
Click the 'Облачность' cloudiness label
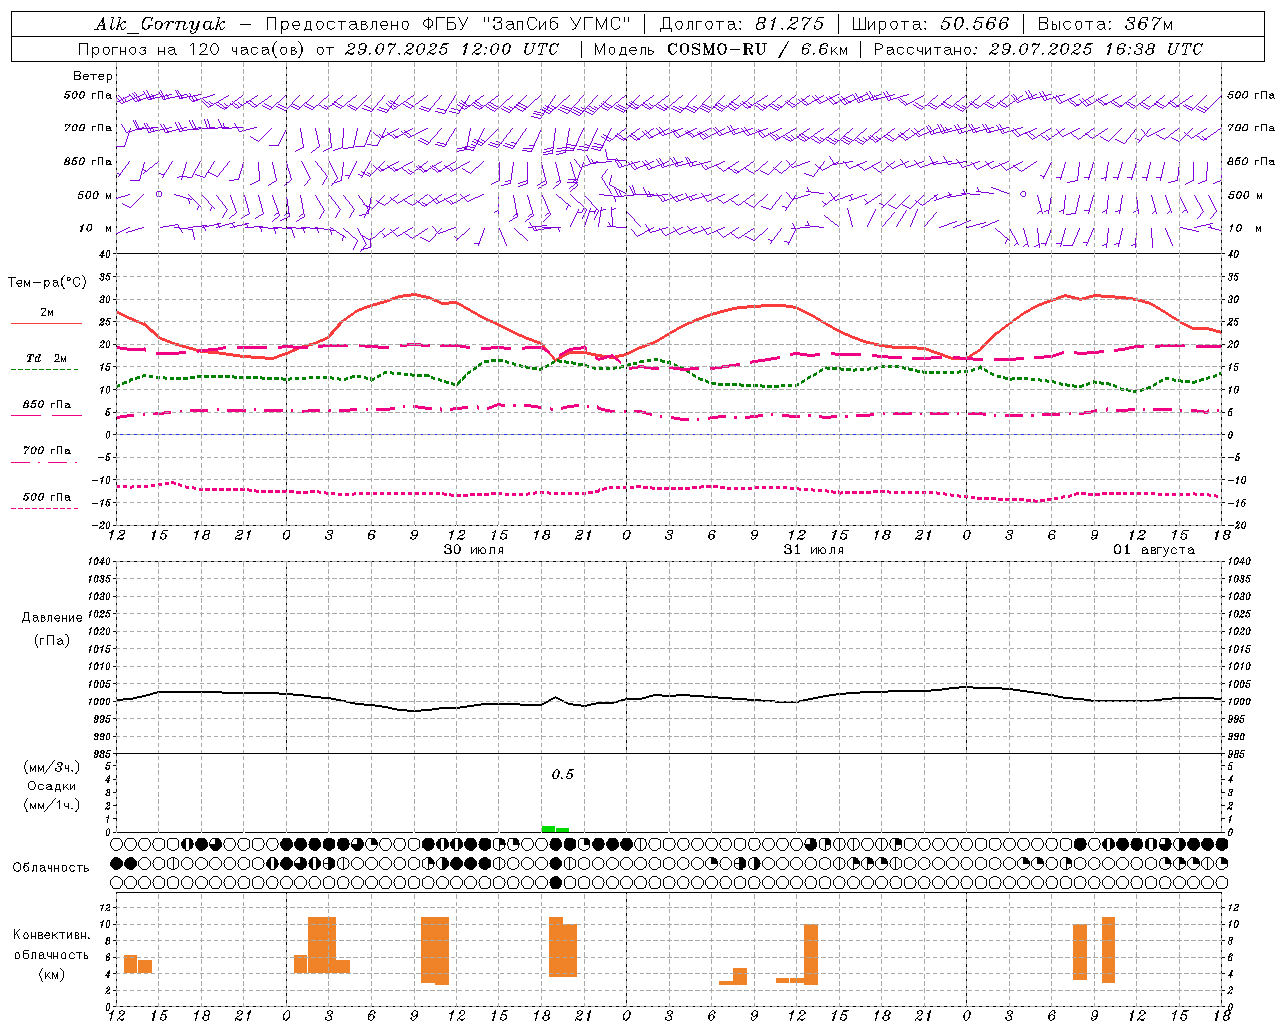coord(51,867)
